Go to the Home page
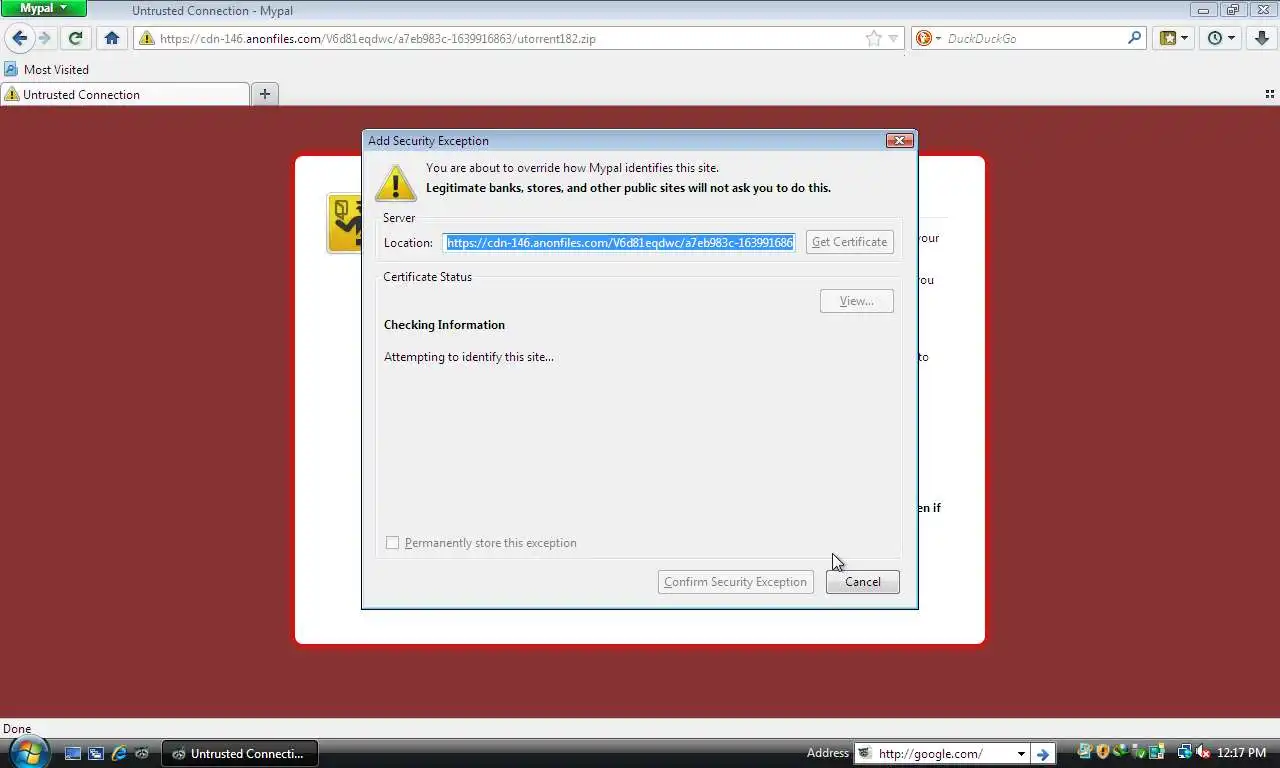This screenshot has height=768, width=1280. 112,38
